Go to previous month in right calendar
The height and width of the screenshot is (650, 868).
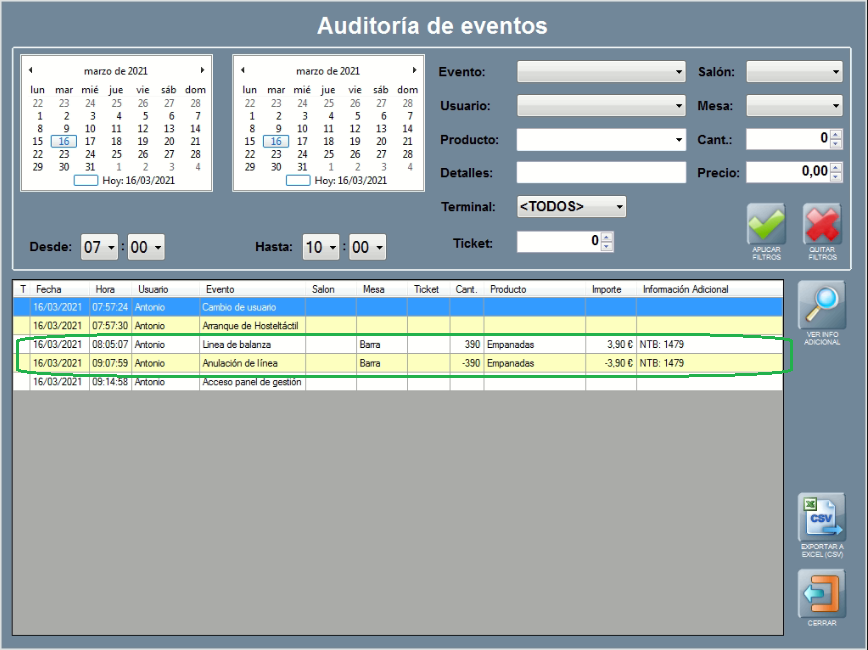click(243, 70)
